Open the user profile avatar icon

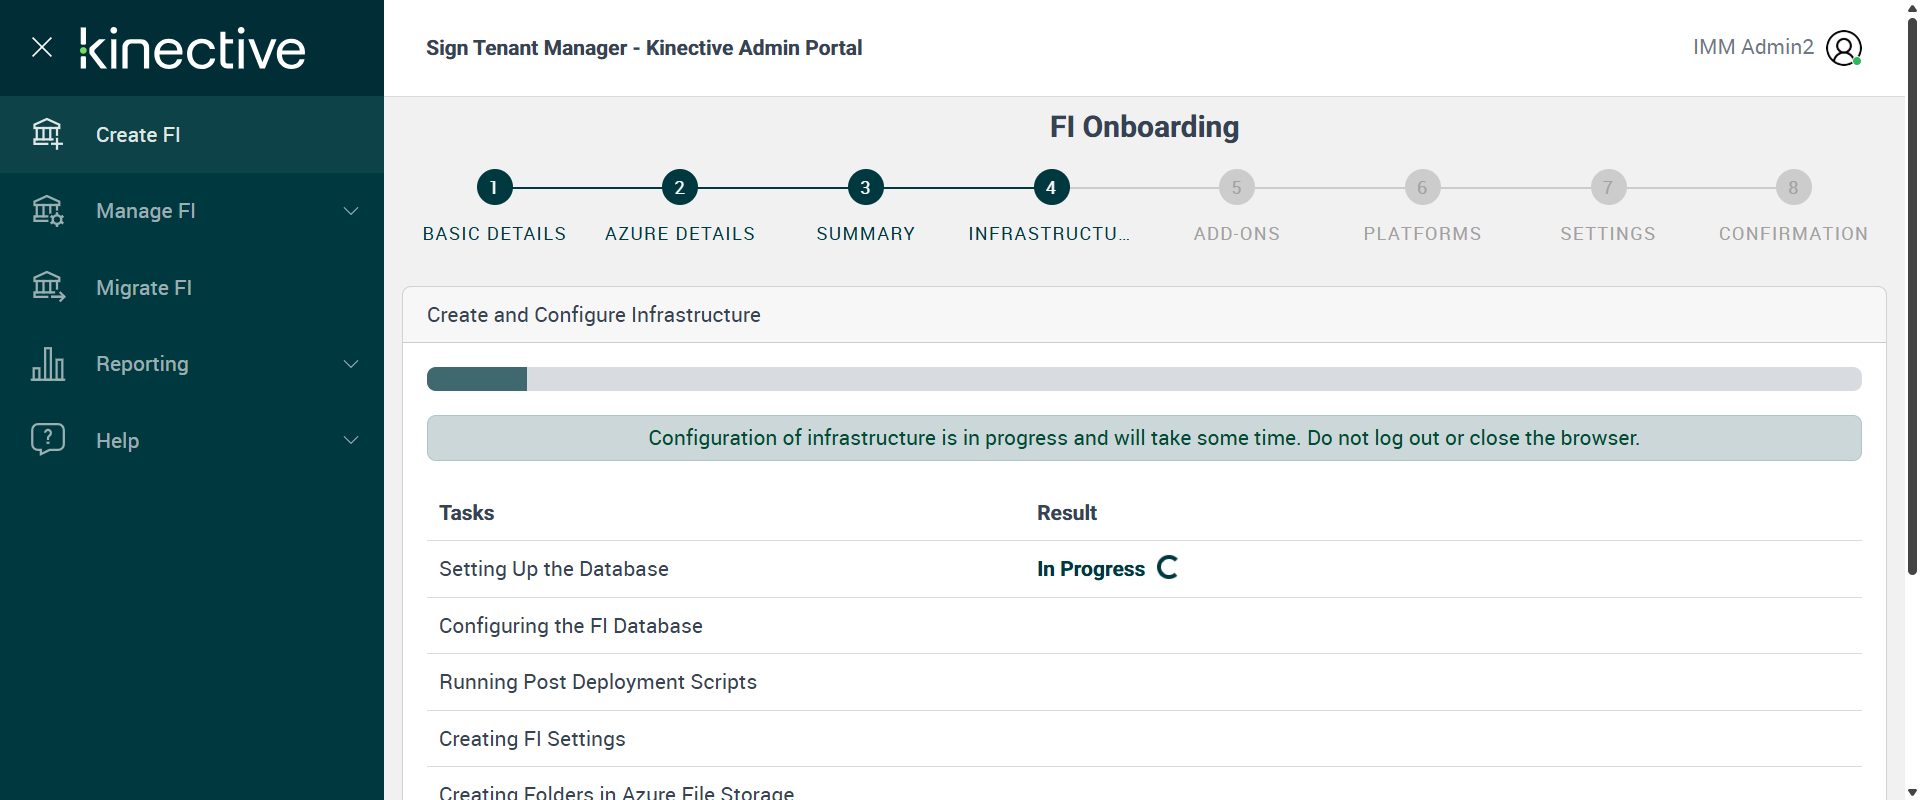pyautogui.click(x=1843, y=48)
